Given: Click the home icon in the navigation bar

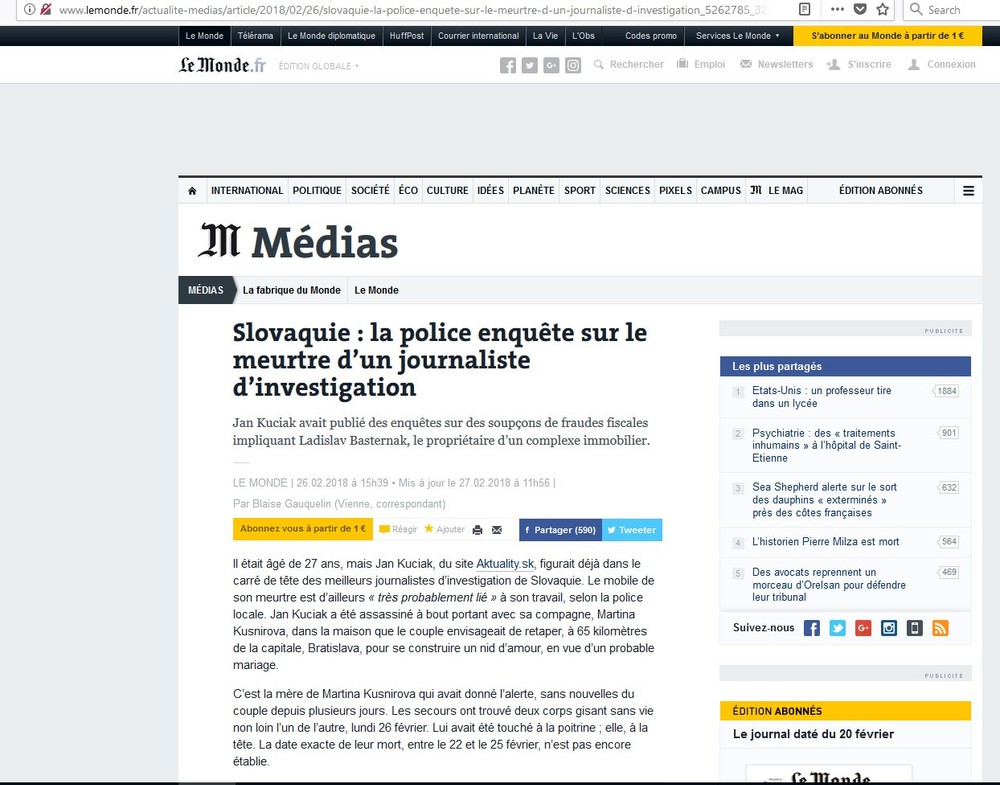Looking at the screenshot, I should 191,190.
